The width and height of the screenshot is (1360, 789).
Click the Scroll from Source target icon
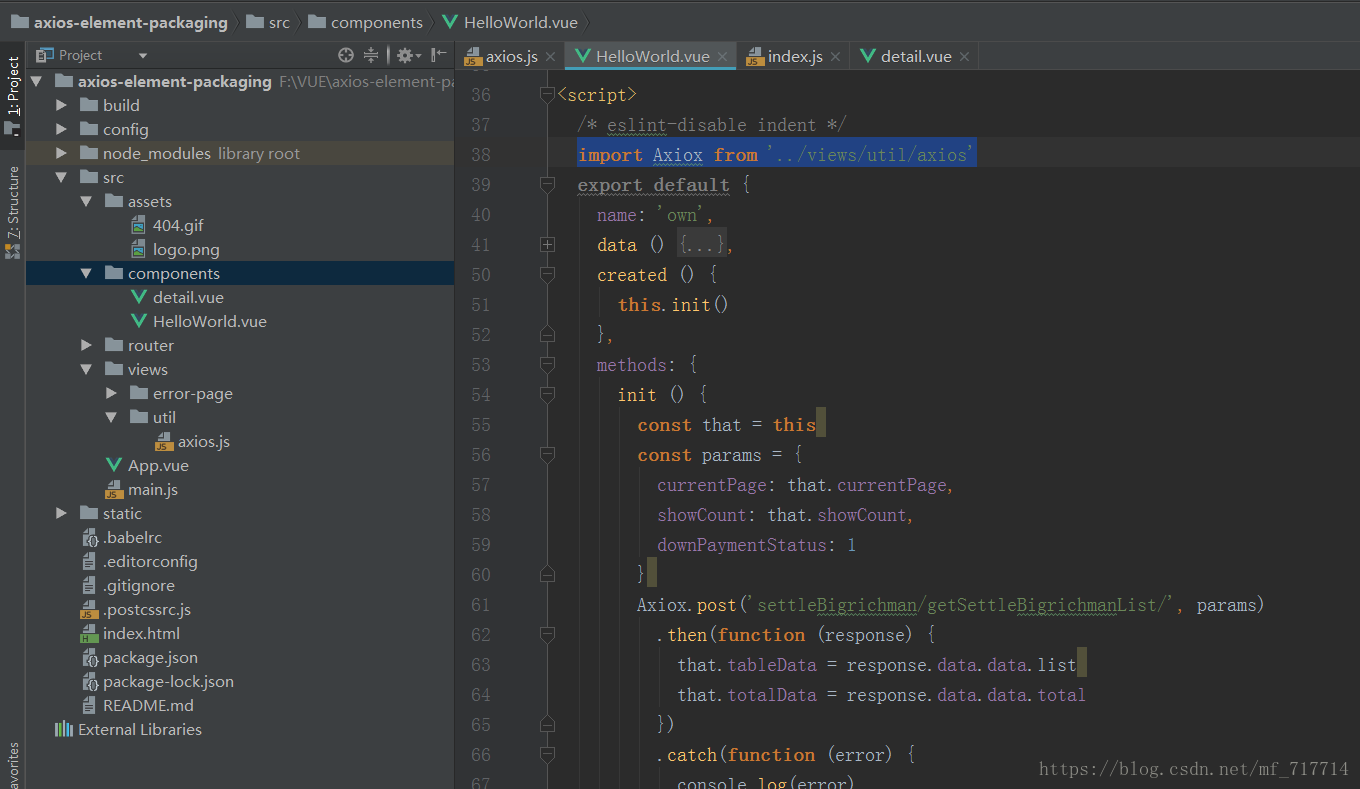(346, 55)
